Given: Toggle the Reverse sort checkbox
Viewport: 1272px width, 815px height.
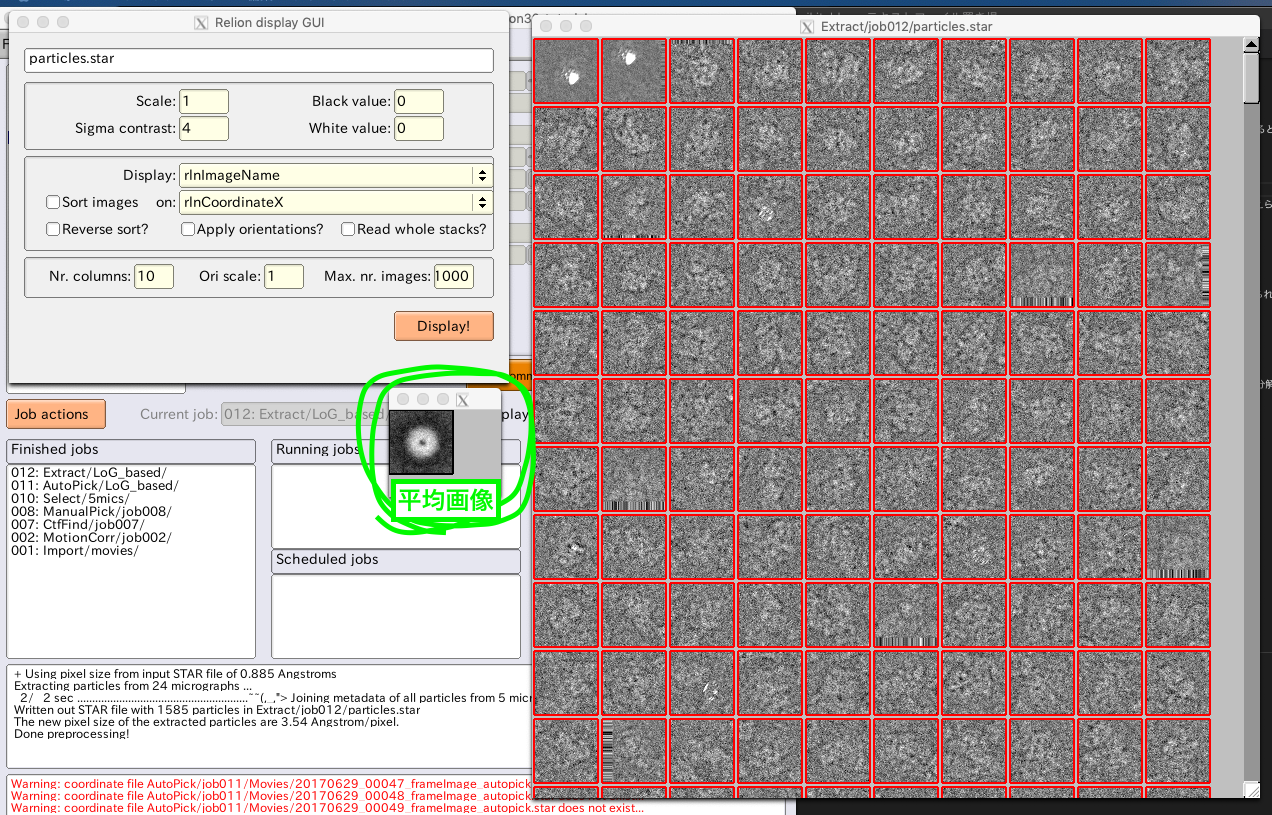Looking at the screenshot, I should pyautogui.click(x=54, y=229).
